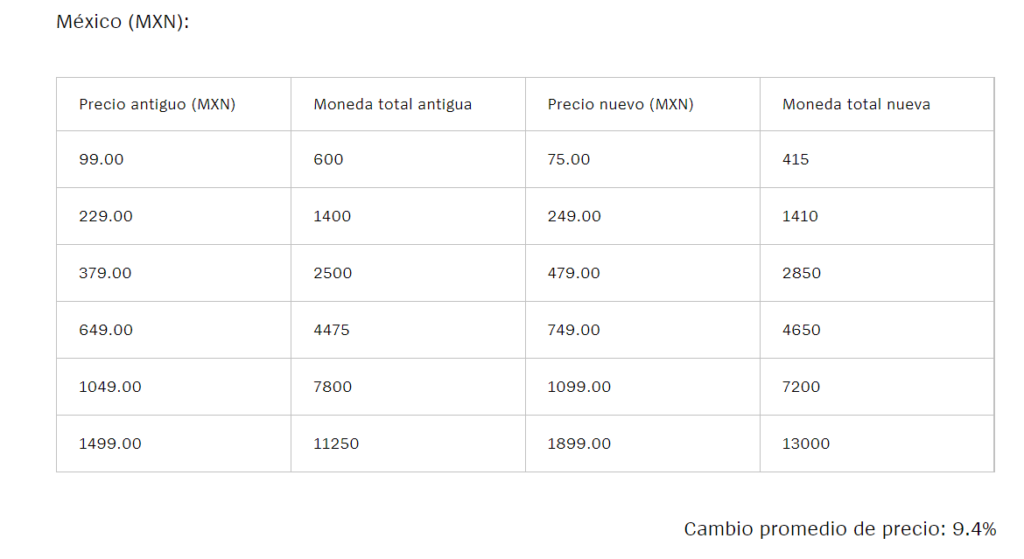This screenshot has height=559, width=1024.
Task: Select the 379.00 old price cell
Action: tap(105, 273)
